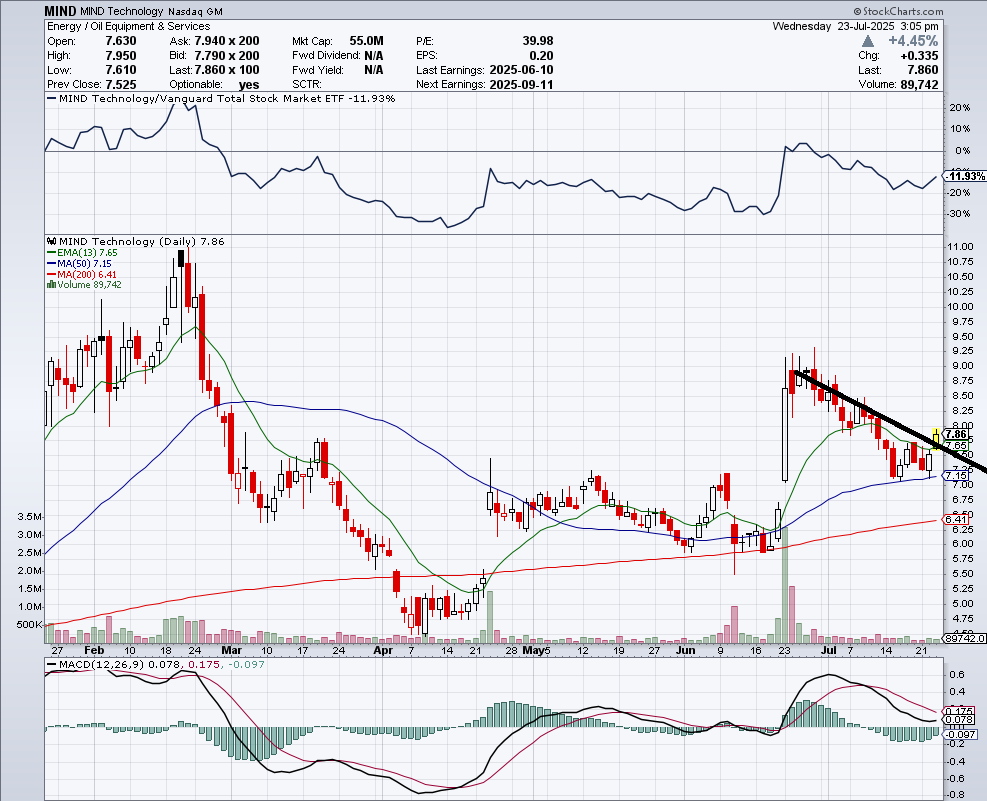The width and height of the screenshot is (987, 801).
Task: Click the 500K volume scale label
Action: (x=30, y=625)
